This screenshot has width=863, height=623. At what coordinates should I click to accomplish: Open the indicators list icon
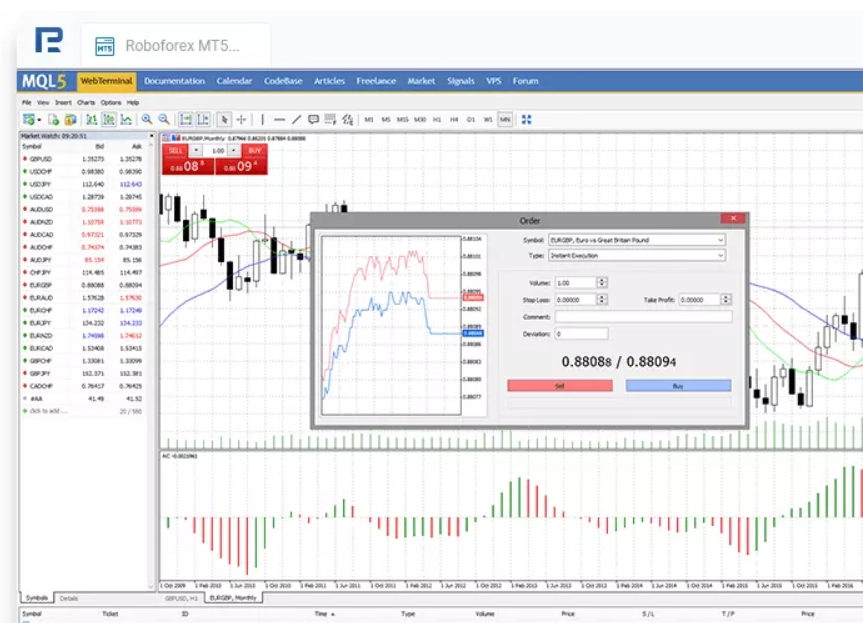point(348,119)
